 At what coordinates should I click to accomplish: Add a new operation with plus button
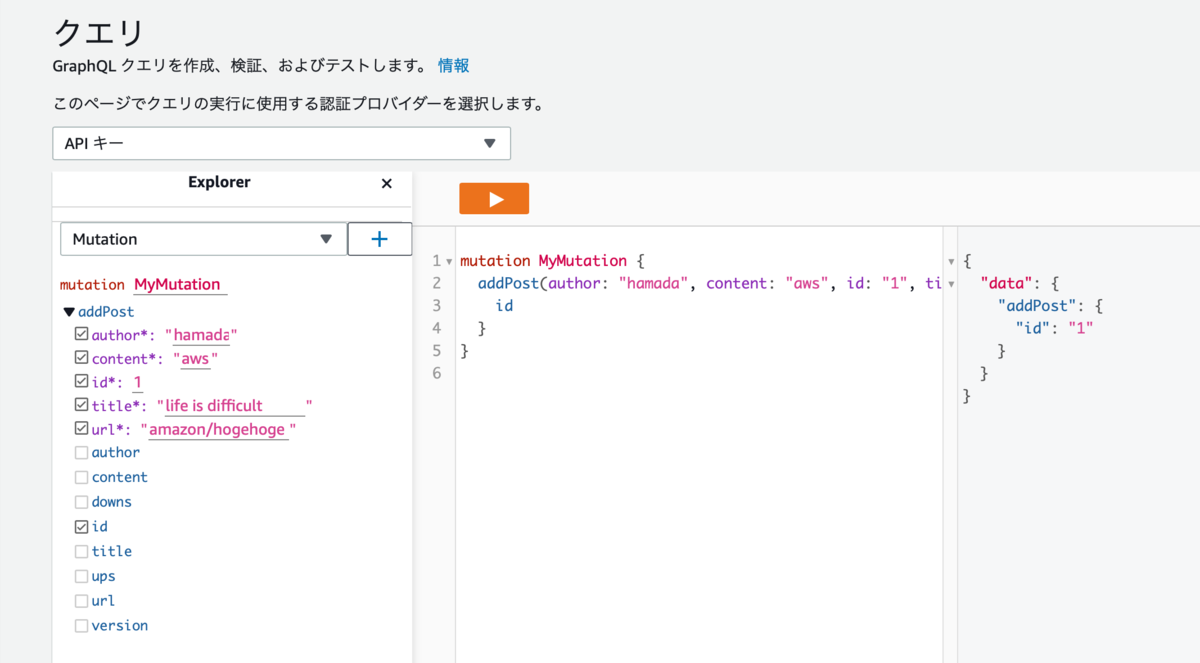(x=379, y=239)
